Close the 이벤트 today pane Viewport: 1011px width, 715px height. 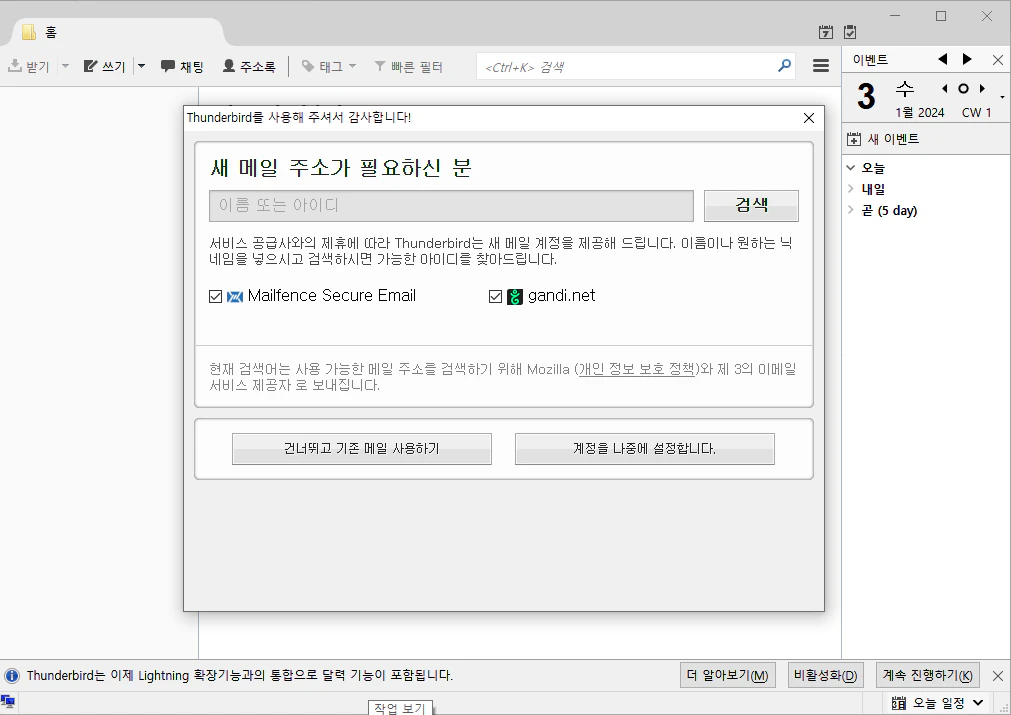[997, 60]
